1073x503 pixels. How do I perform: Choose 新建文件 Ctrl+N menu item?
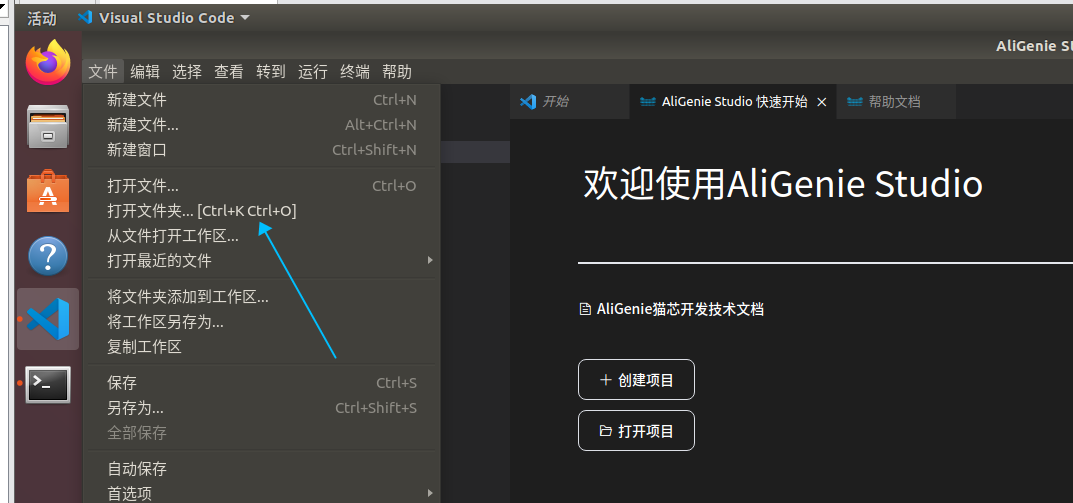pos(261,100)
